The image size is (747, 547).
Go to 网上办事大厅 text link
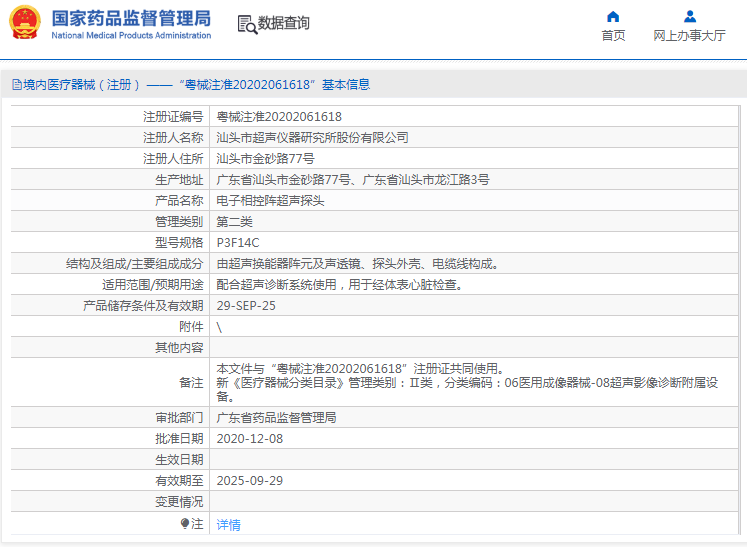click(689, 36)
